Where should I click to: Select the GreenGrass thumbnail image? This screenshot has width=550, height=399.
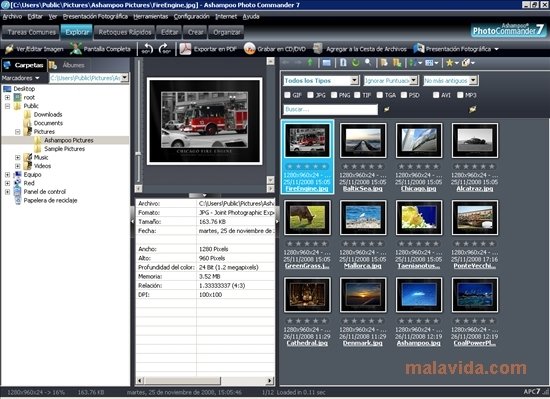[x=307, y=217]
